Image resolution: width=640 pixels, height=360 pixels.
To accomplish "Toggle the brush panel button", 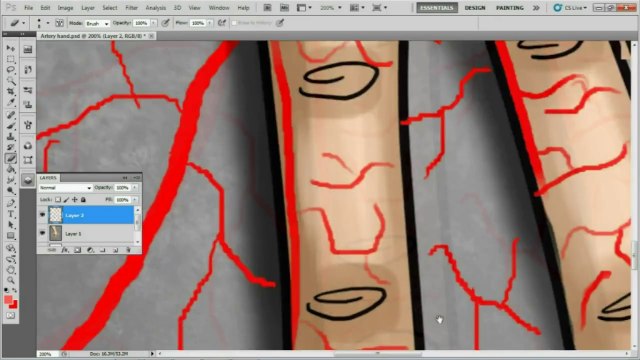I will (59, 23).
